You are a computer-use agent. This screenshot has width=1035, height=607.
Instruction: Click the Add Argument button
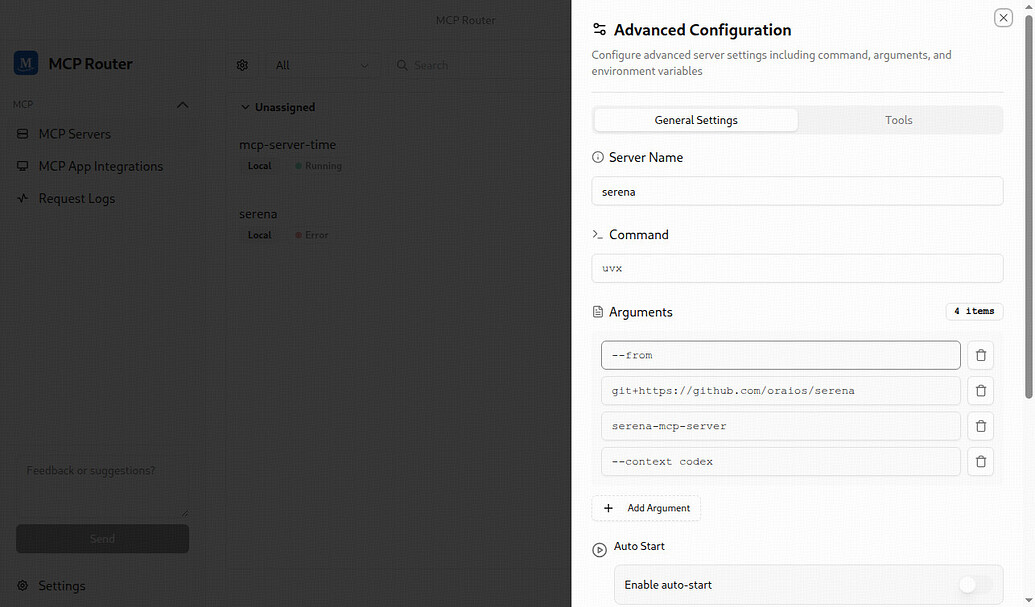pyautogui.click(x=646, y=508)
